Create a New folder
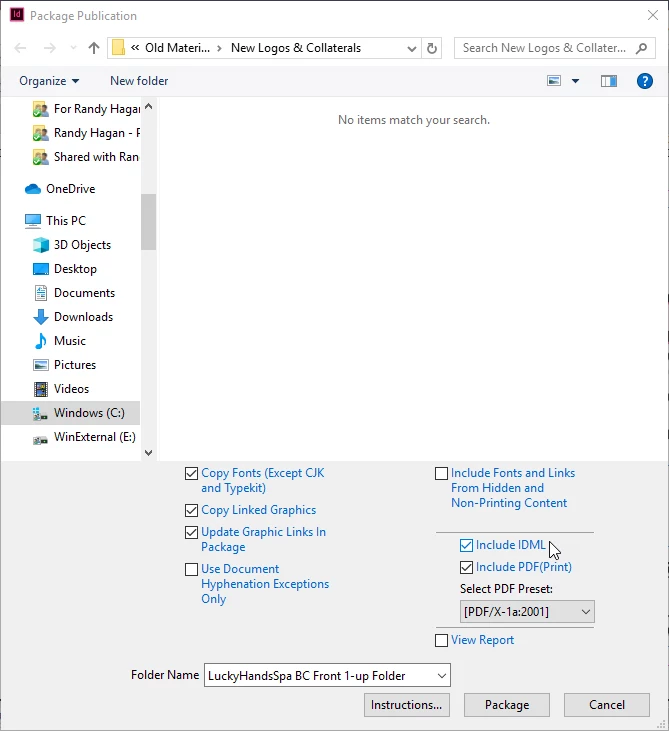This screenshot has height=731, width=669. (x=139, y=81)
